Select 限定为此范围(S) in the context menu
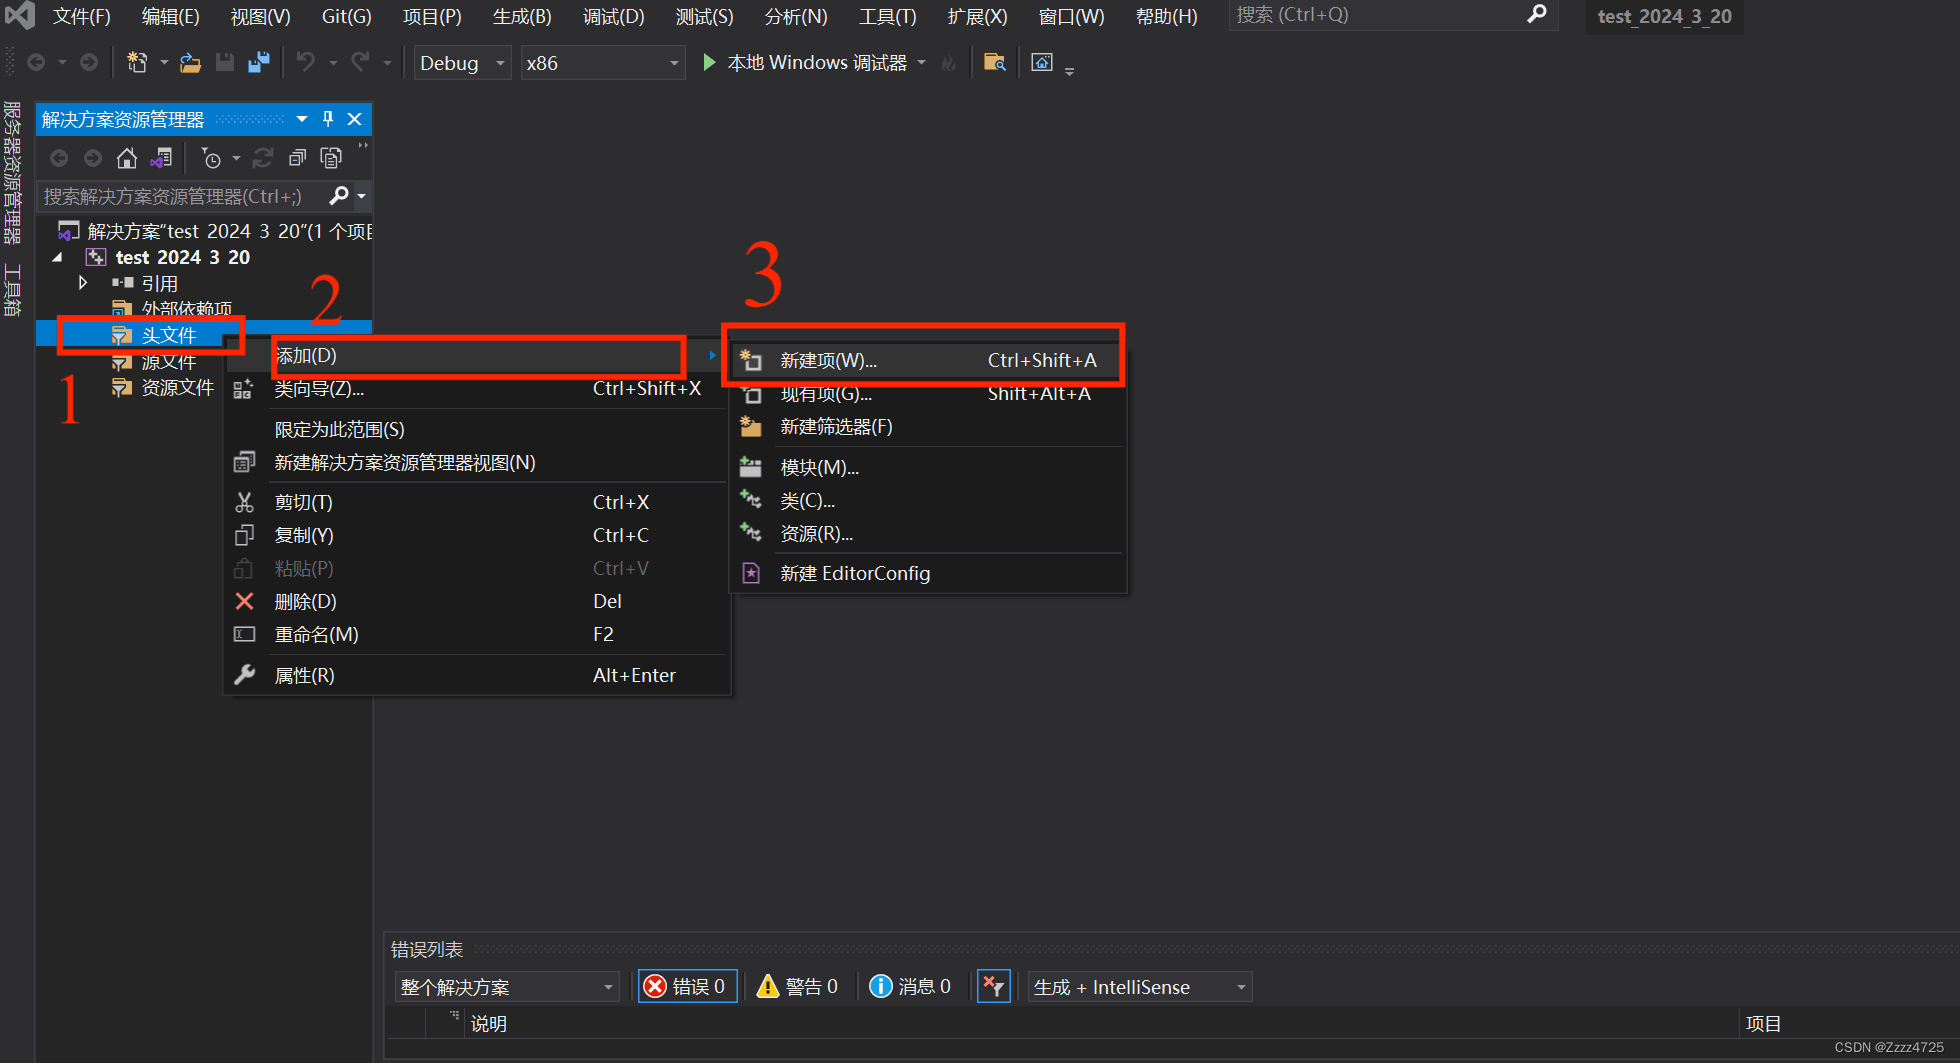Screen dimensions: 1960x1063 (x=478, y=429)
